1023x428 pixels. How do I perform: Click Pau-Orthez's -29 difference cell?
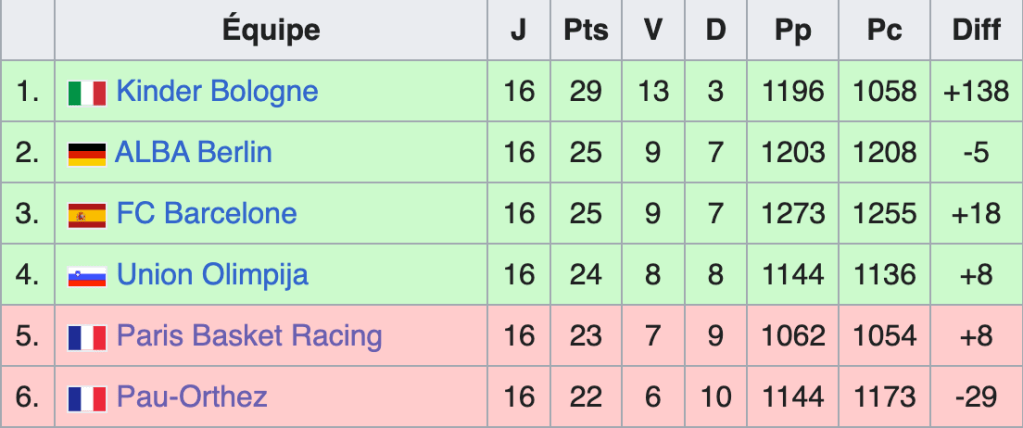point(976,397)
